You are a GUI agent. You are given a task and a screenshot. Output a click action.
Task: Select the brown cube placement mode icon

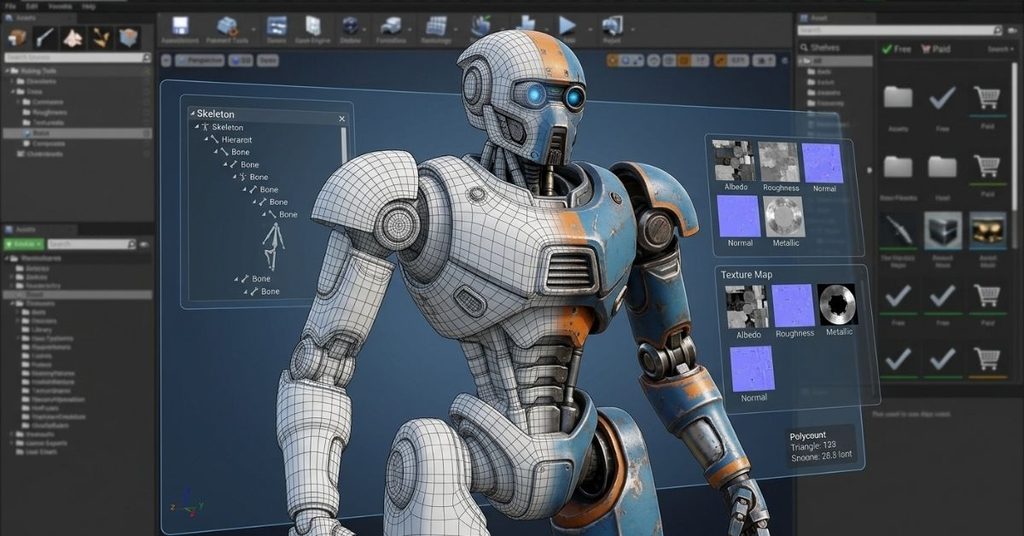pos(17,38)
